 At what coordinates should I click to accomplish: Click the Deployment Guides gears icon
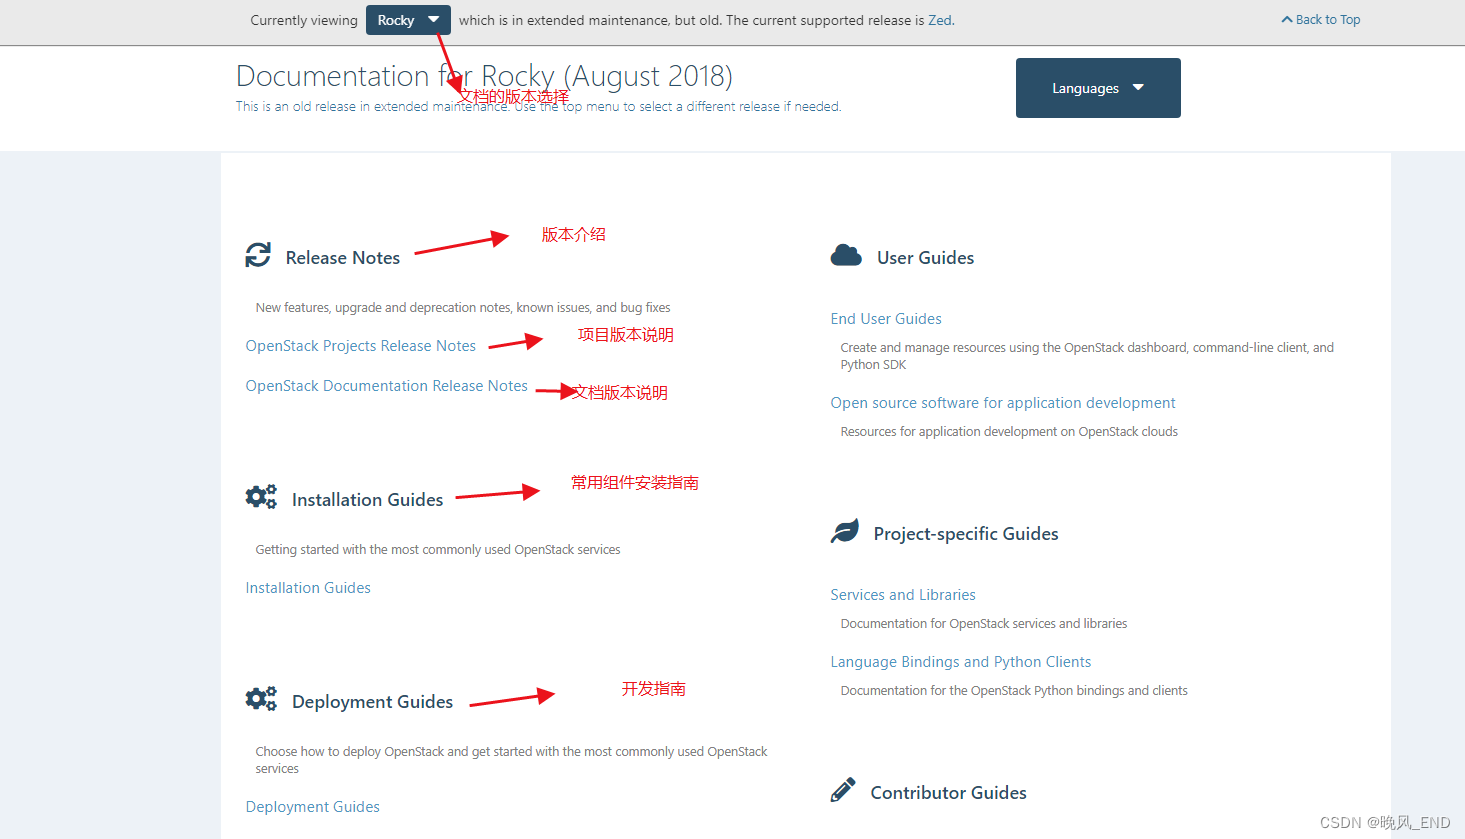pyautogui.click(x=261, y=698)
